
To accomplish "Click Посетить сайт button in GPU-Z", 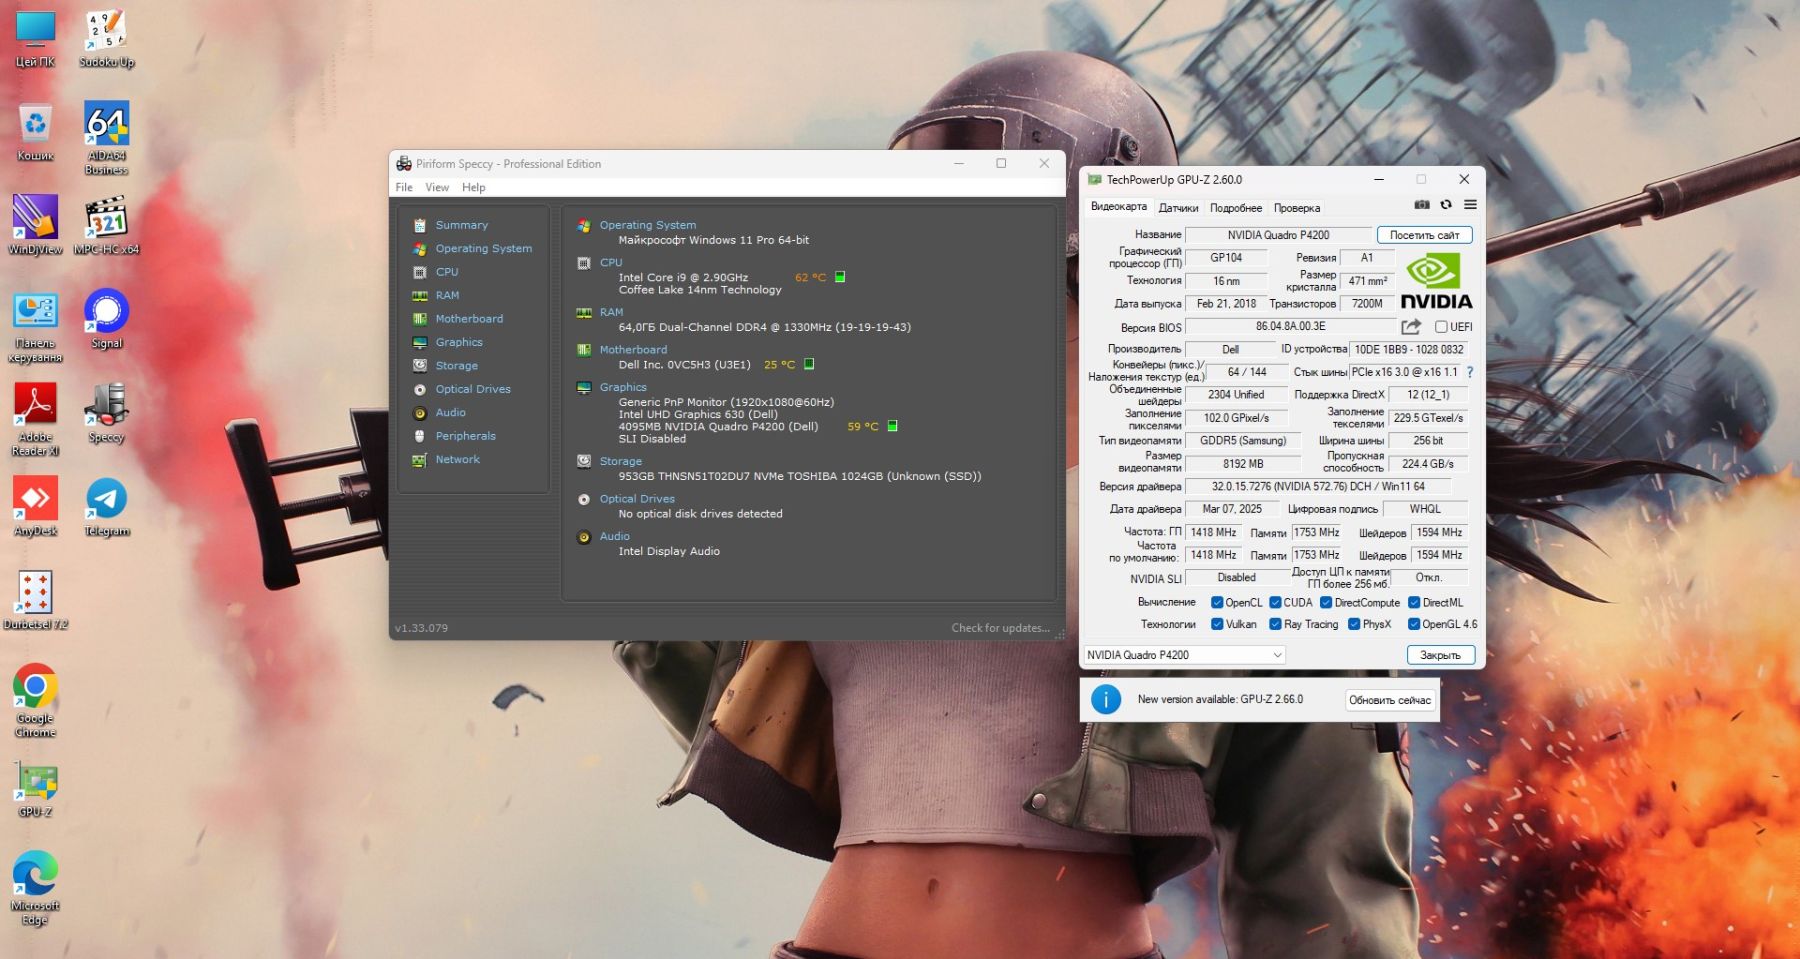I will pyautogui.click(x=1425, y=235).
